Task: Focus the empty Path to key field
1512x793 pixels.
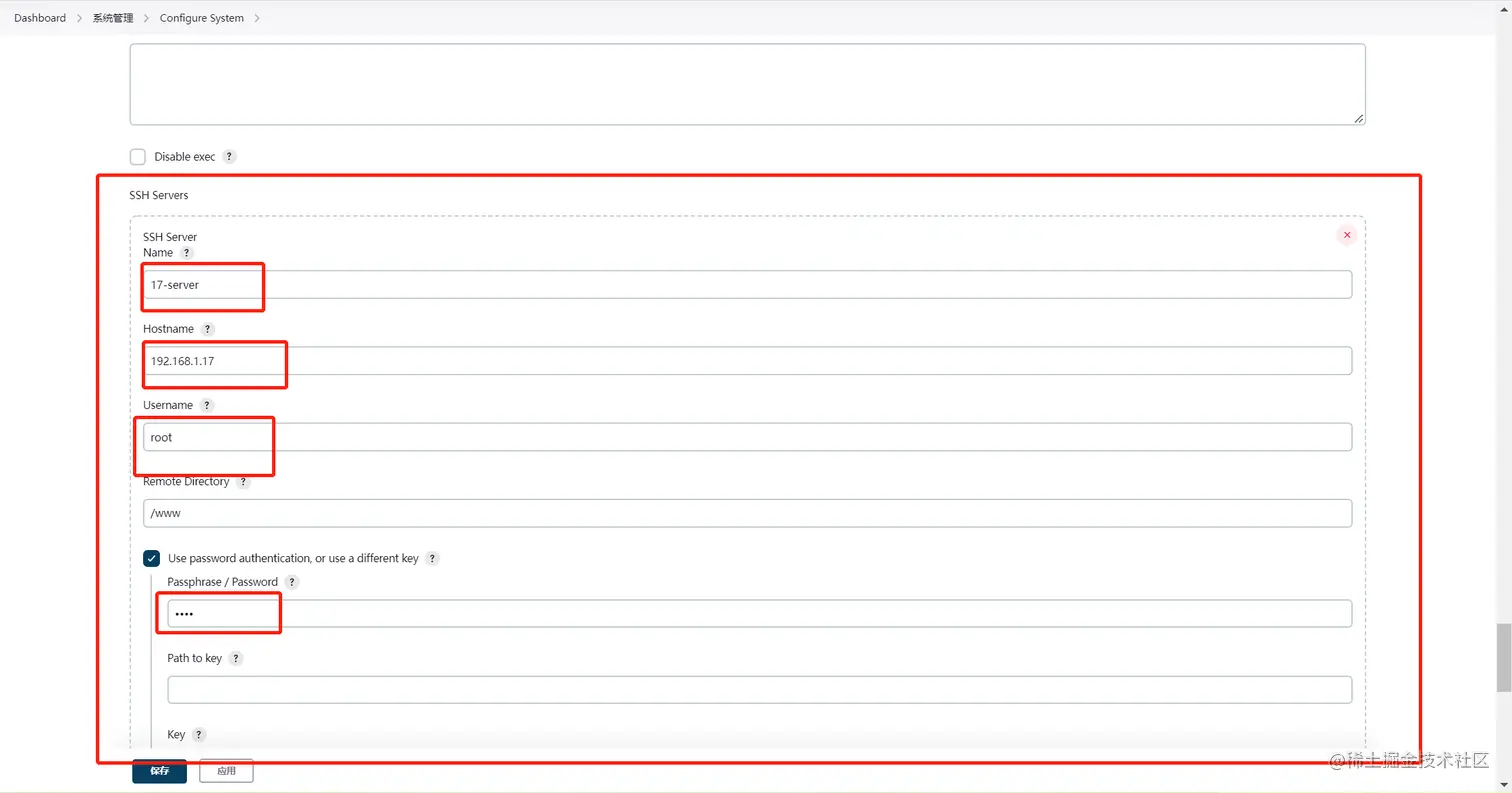Action: (759, 690)
